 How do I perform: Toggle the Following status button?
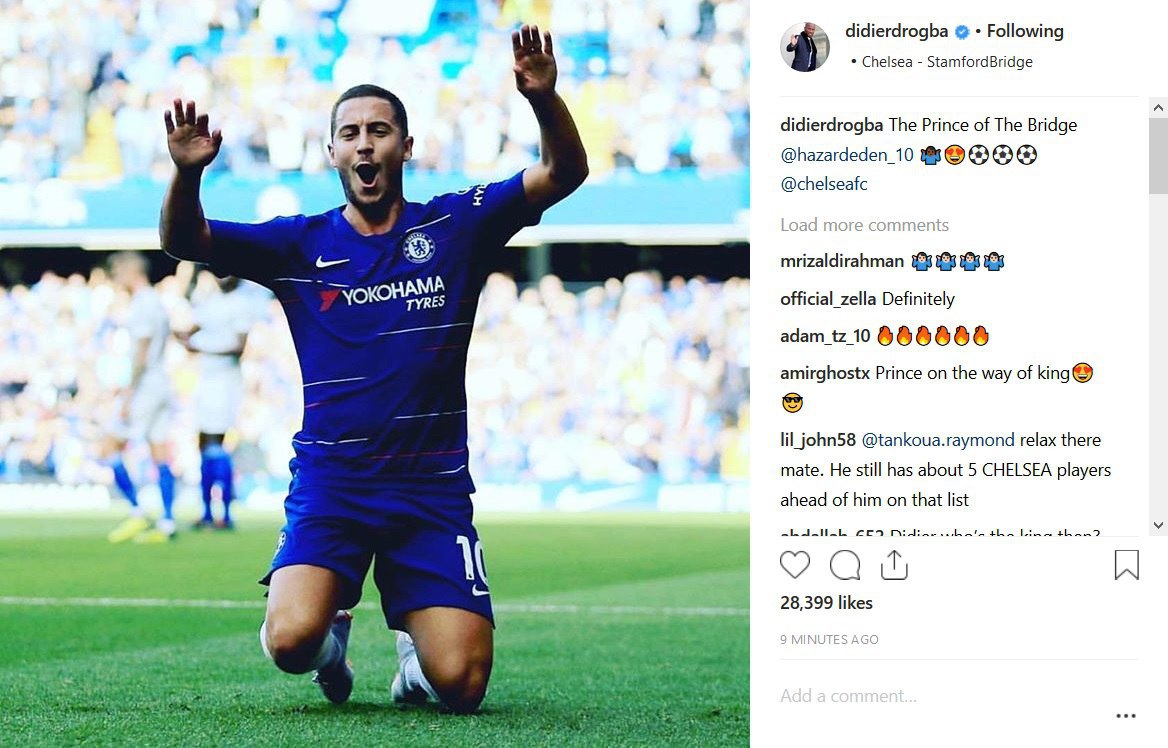point(1025,31)
